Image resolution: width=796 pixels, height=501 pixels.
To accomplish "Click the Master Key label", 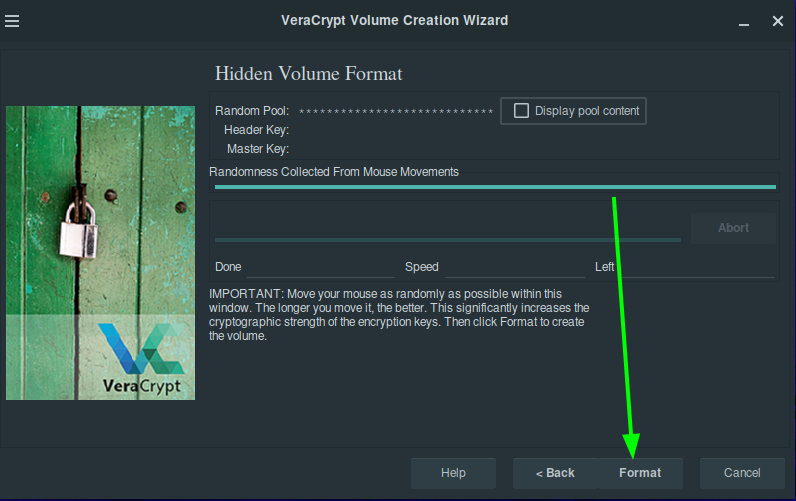I will pos(258,149).
